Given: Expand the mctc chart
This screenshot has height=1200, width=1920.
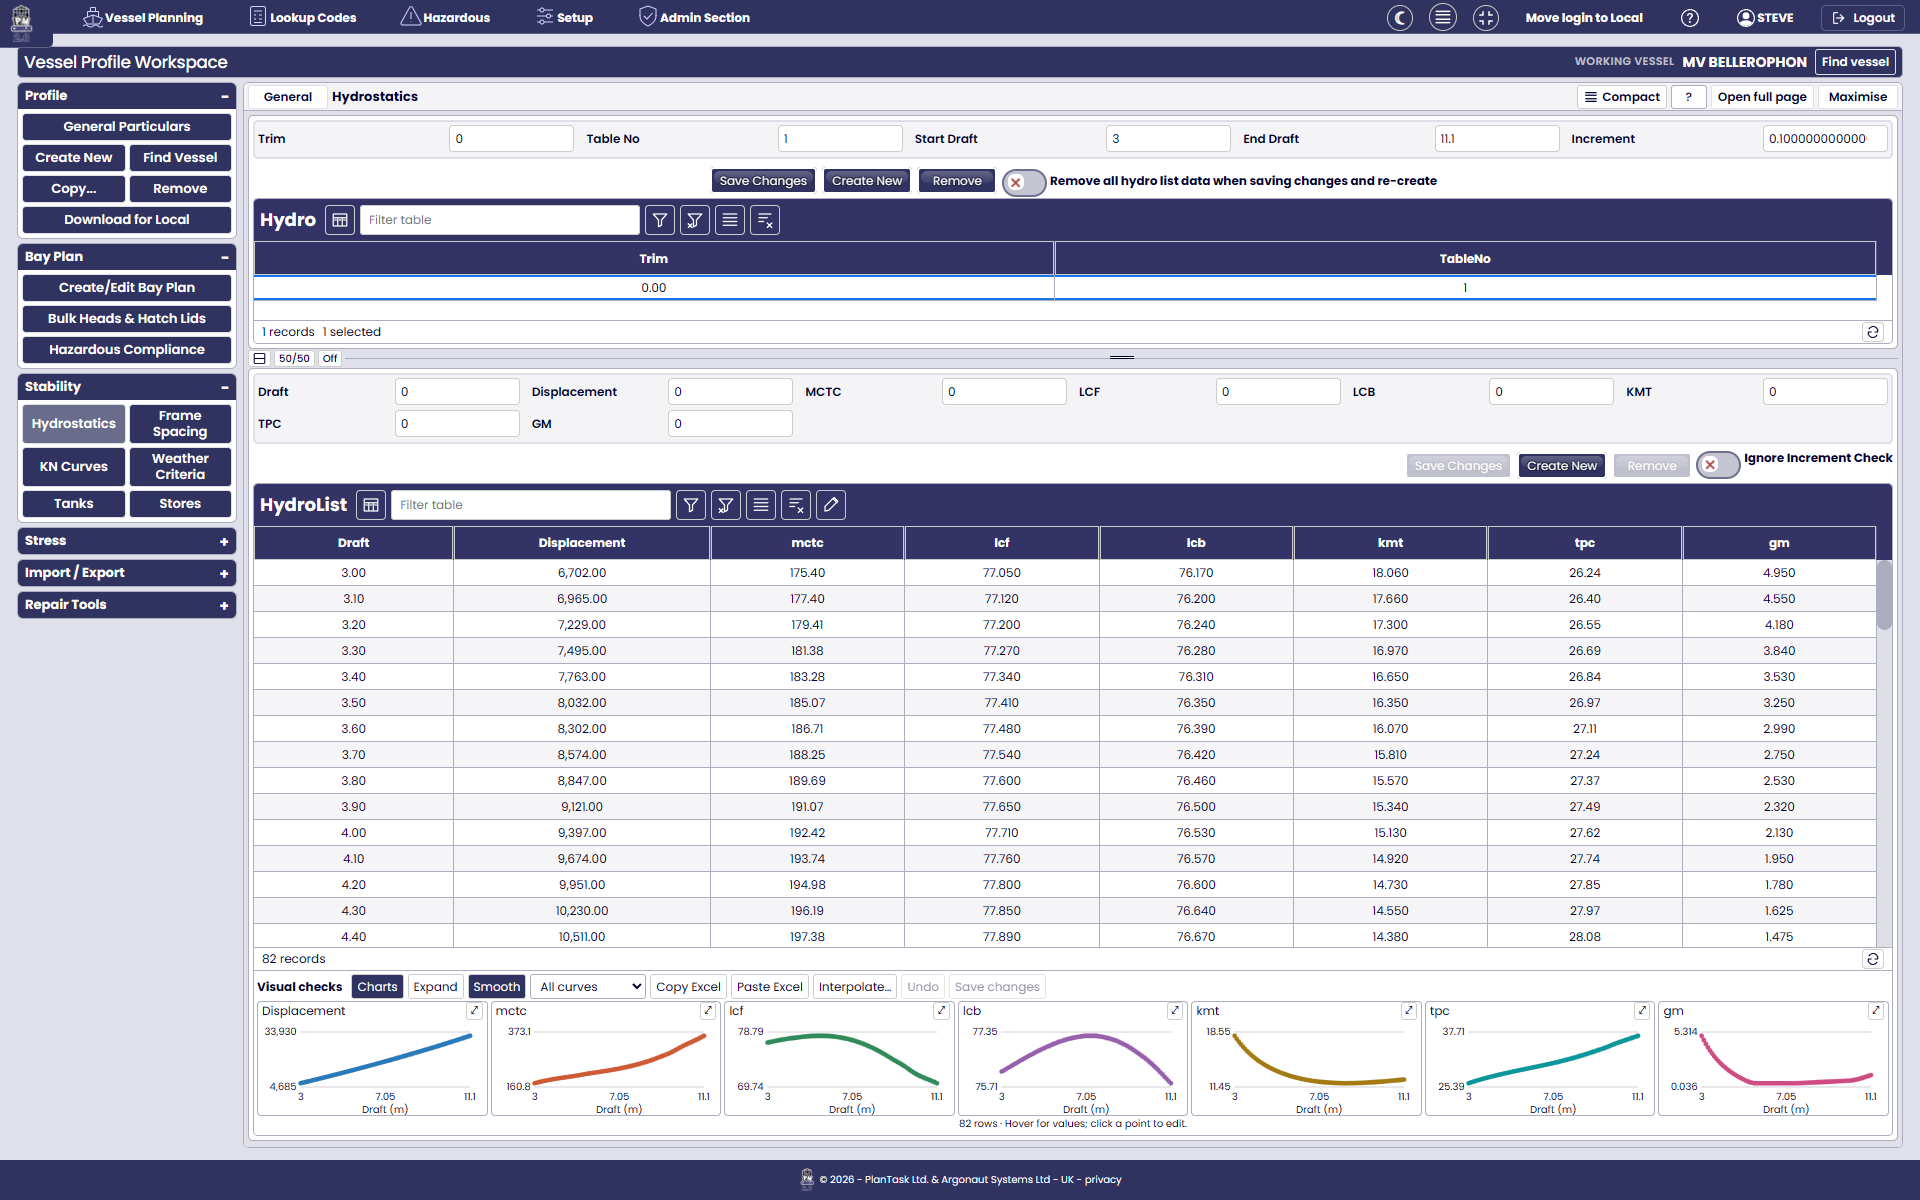Looking at the screenshot, I should click(x=708, y=1011).
